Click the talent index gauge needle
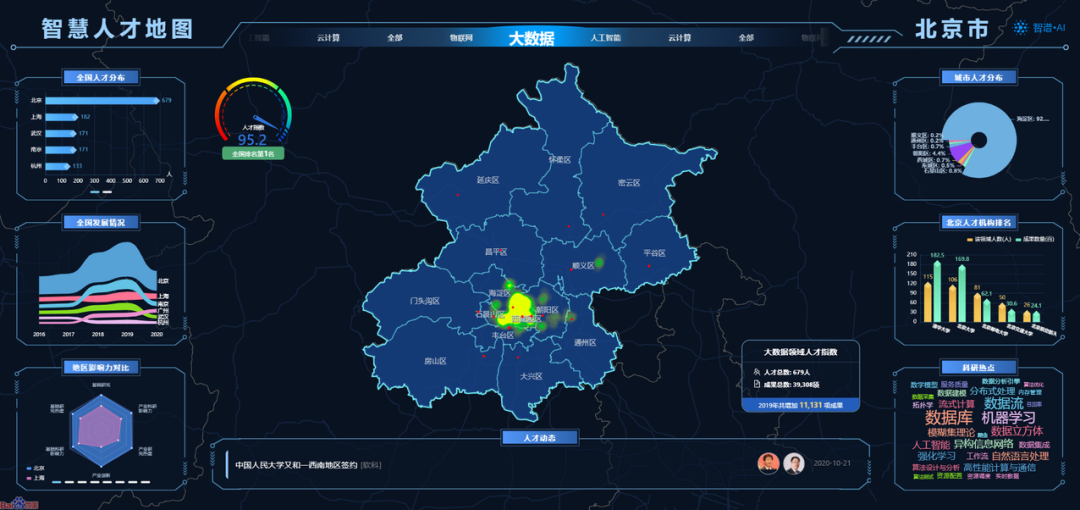 pyautogui.click(x=266, y=122)
